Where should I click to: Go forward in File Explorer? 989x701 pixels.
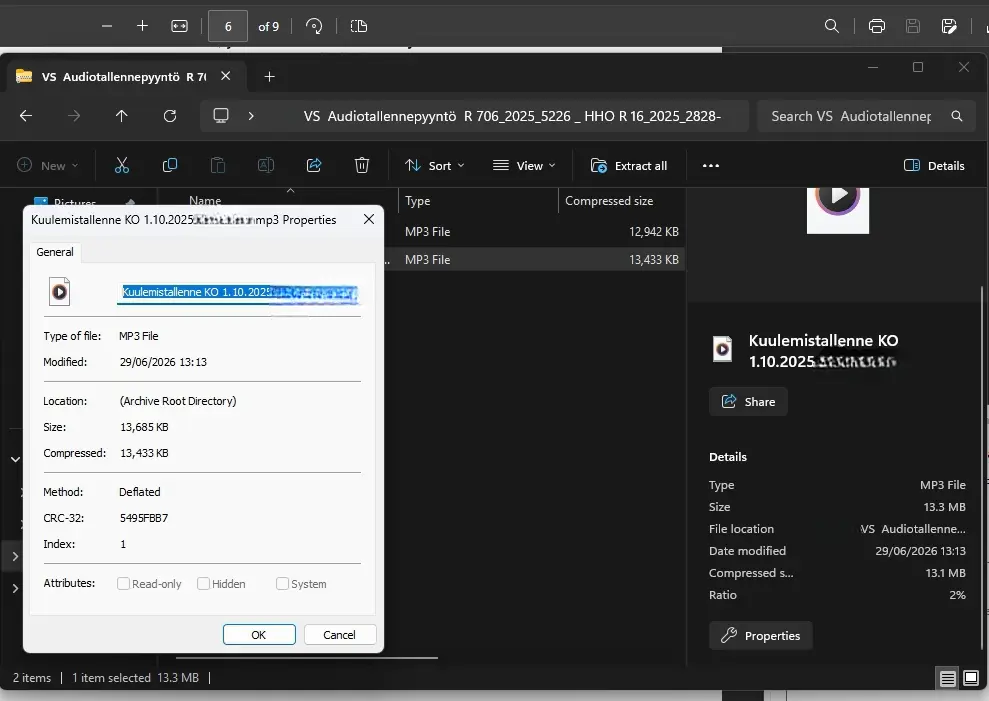[x=74, y=115]
